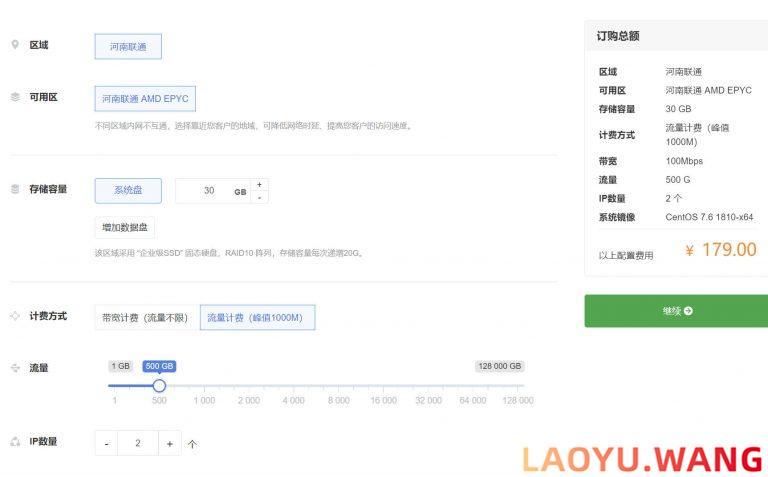768x477 pixels.
Task: Decrease IP count with minus button
Action: click(106, 443)
